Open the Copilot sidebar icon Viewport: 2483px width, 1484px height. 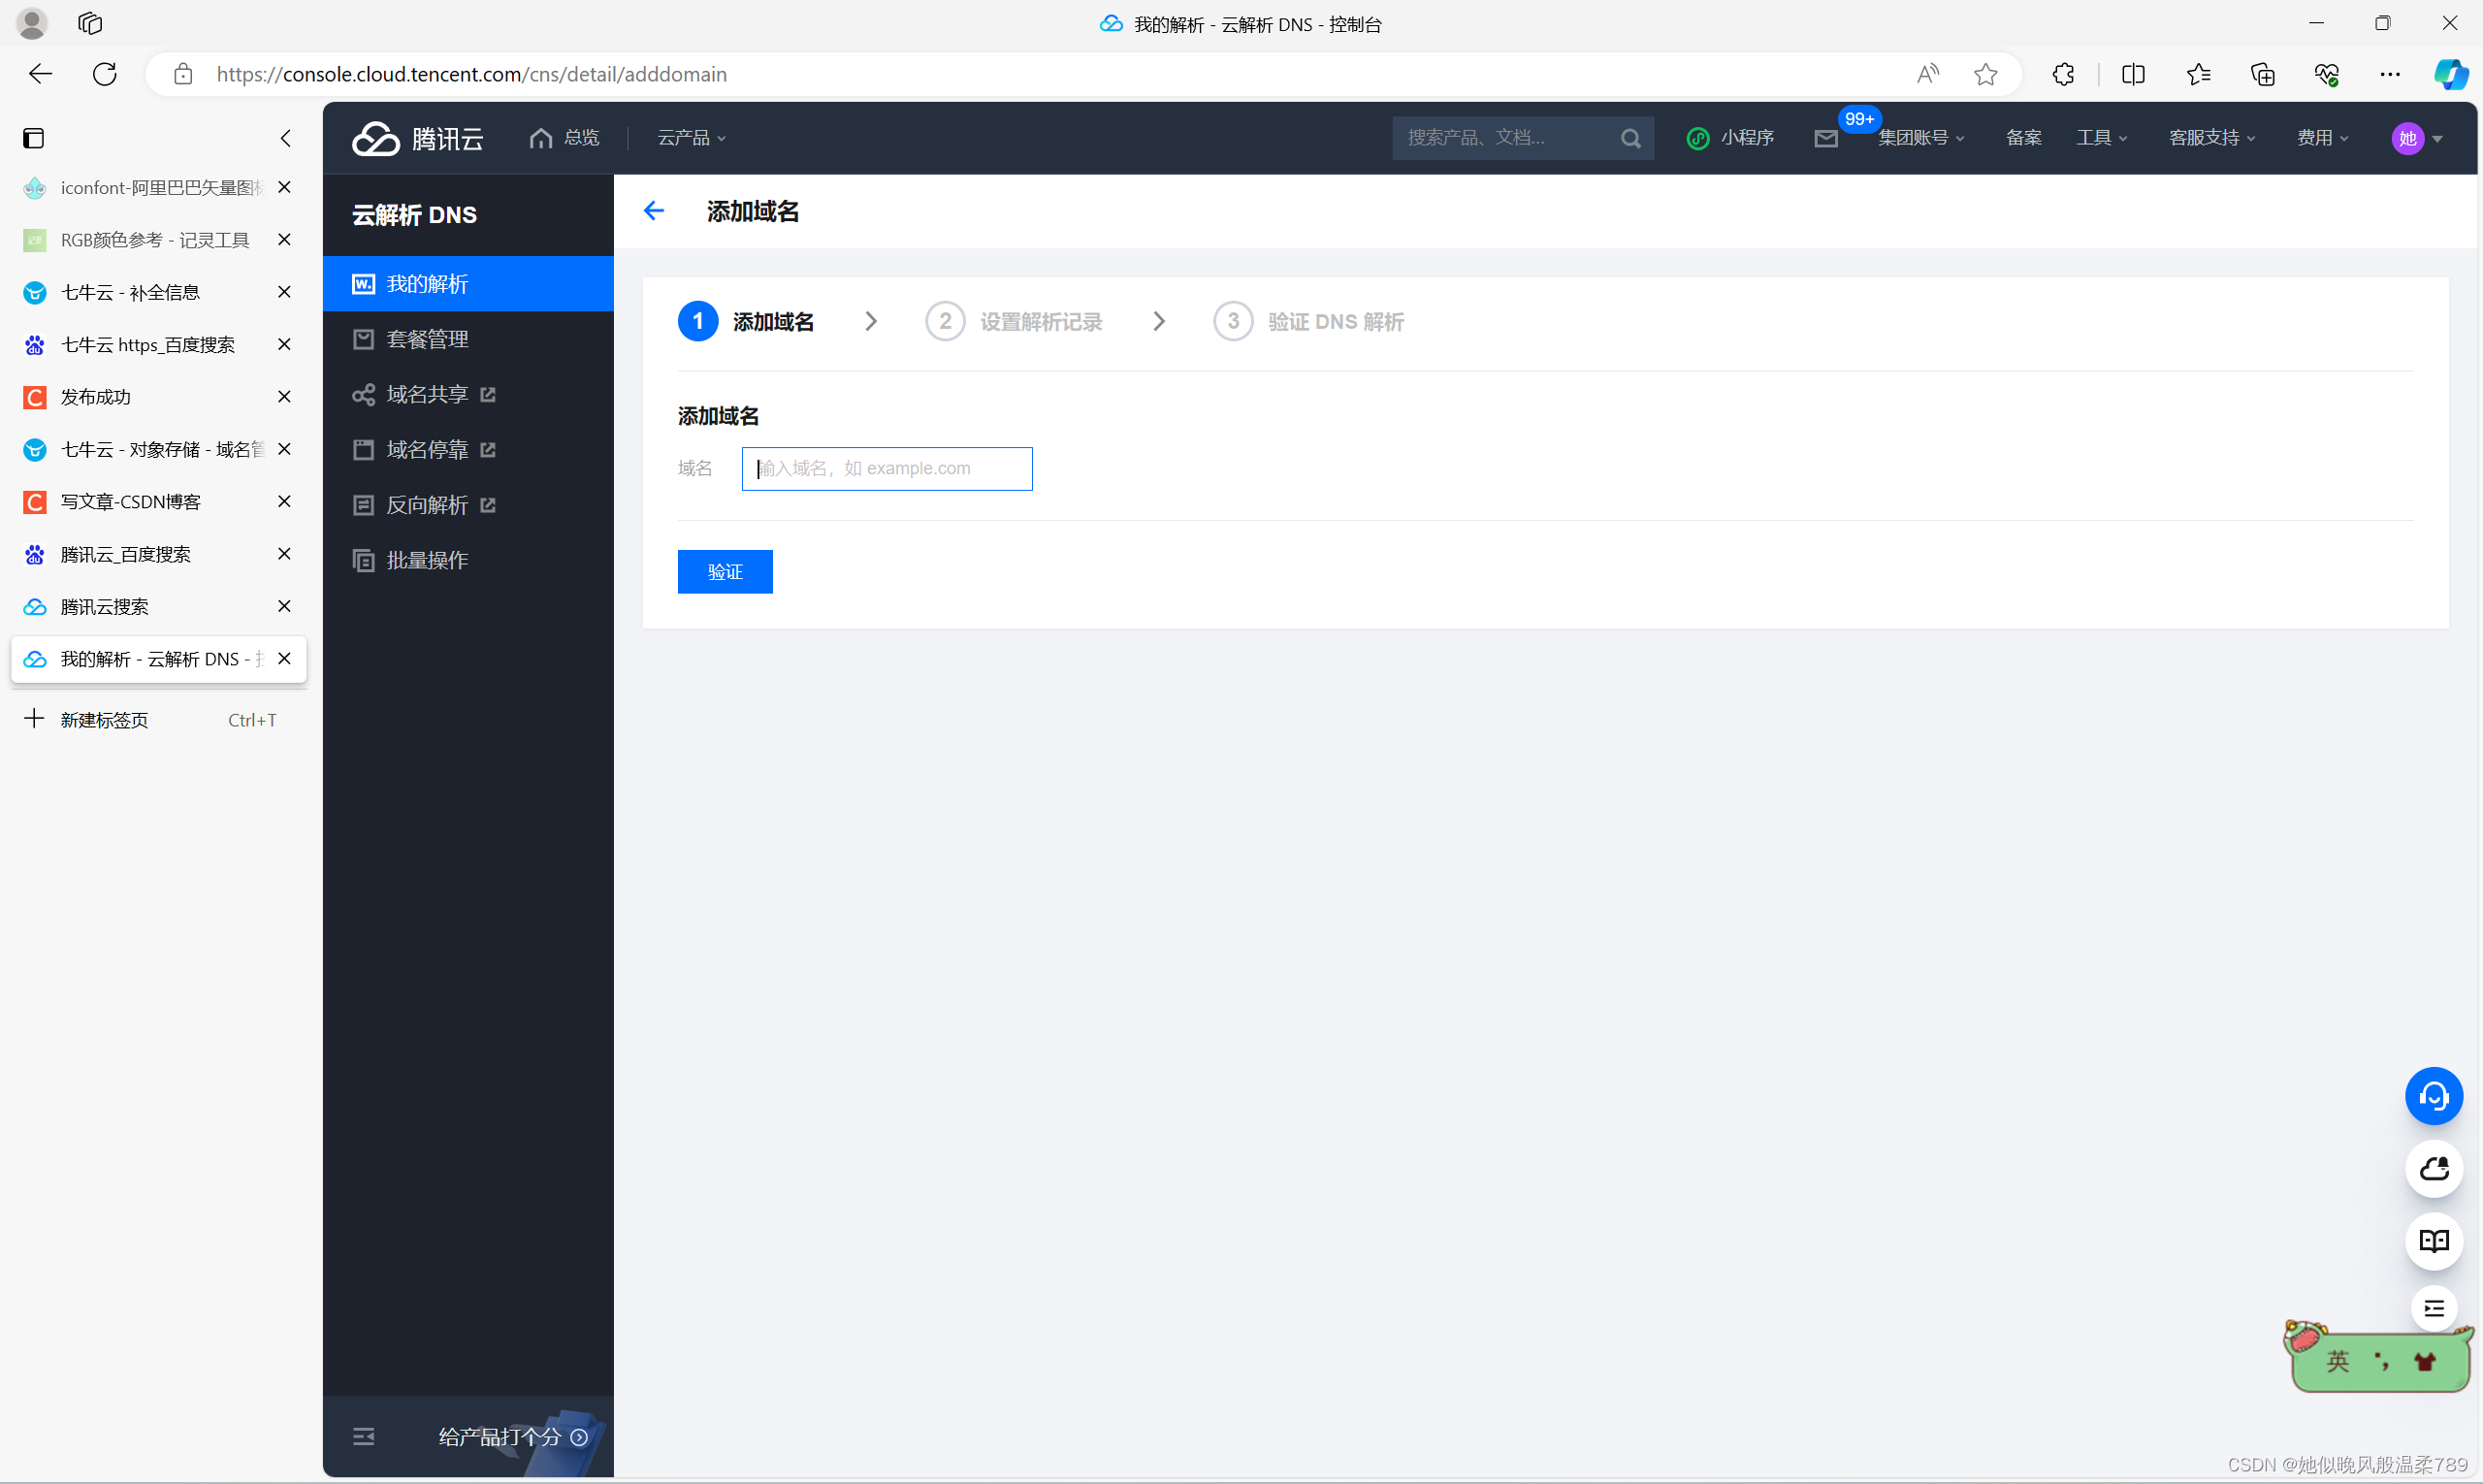coord(2450,74)
